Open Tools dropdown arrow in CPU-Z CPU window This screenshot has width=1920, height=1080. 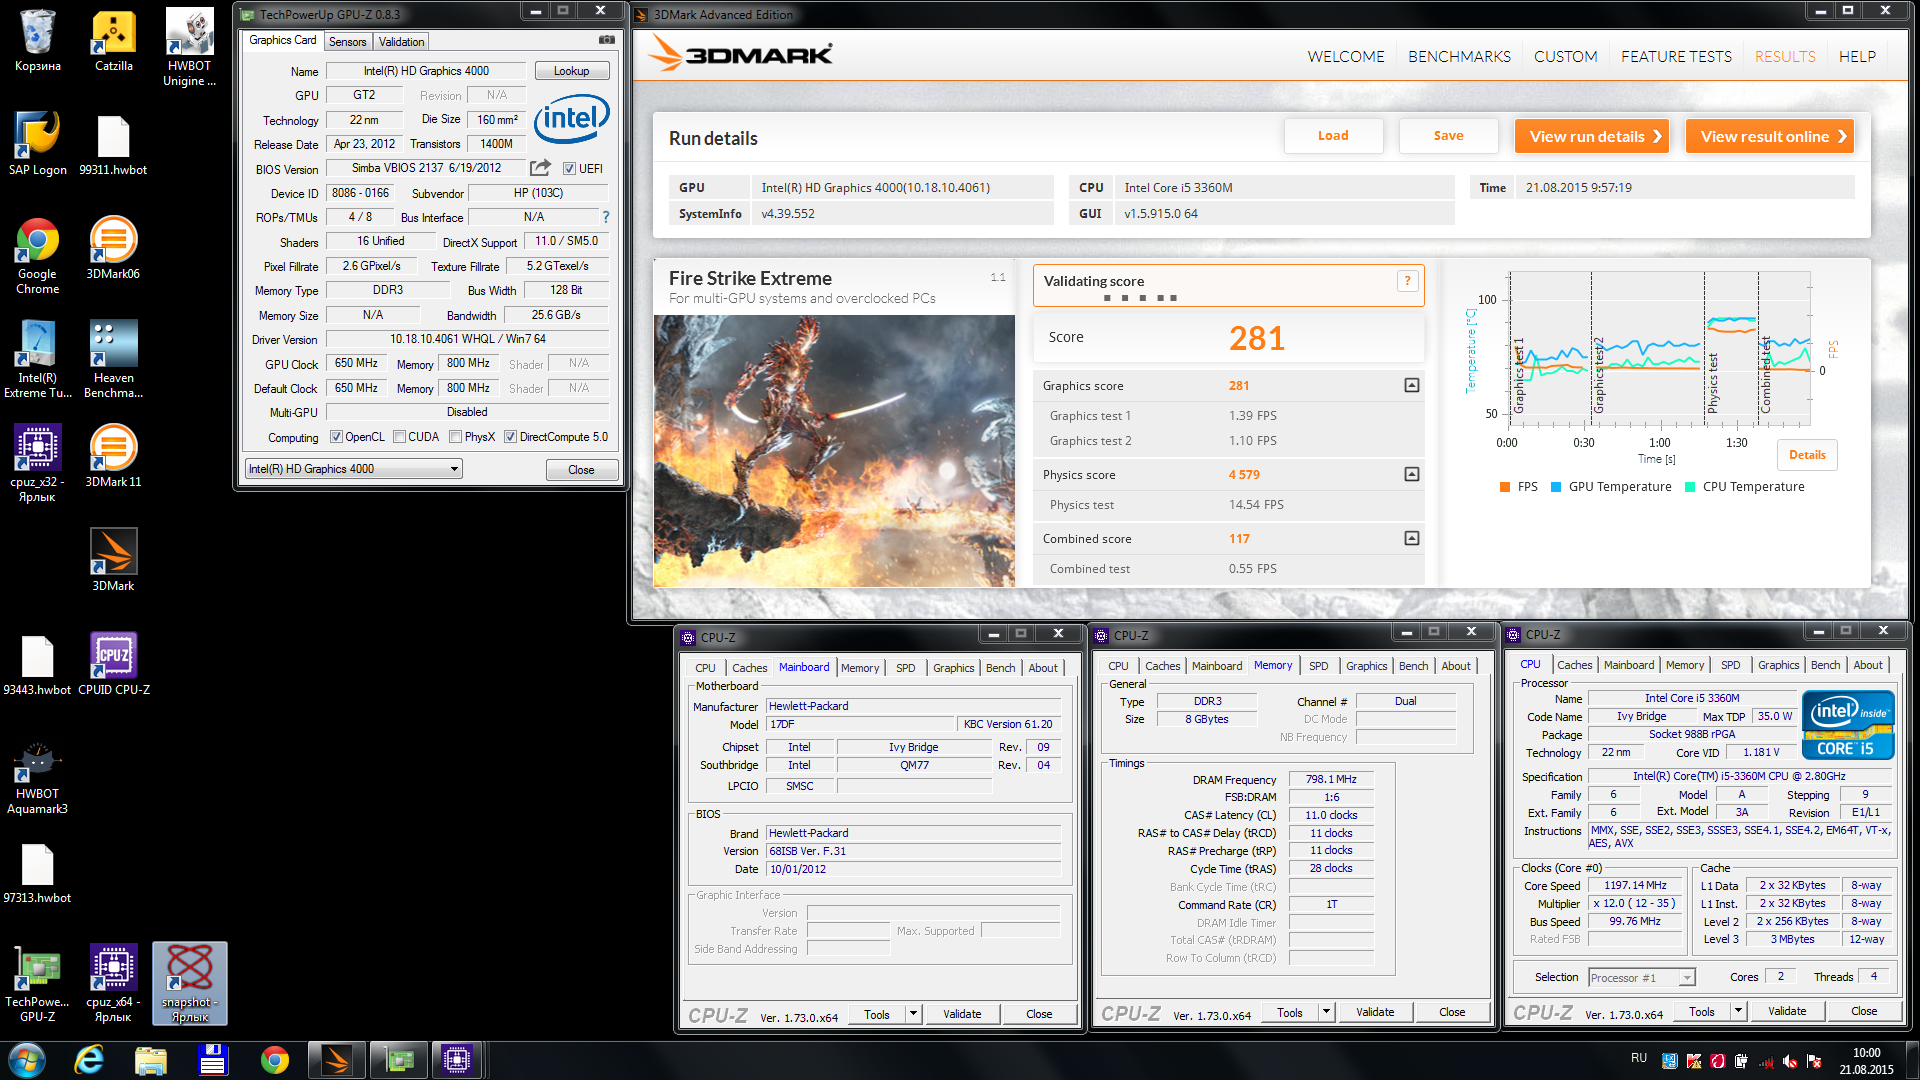click(1738, 1011)
